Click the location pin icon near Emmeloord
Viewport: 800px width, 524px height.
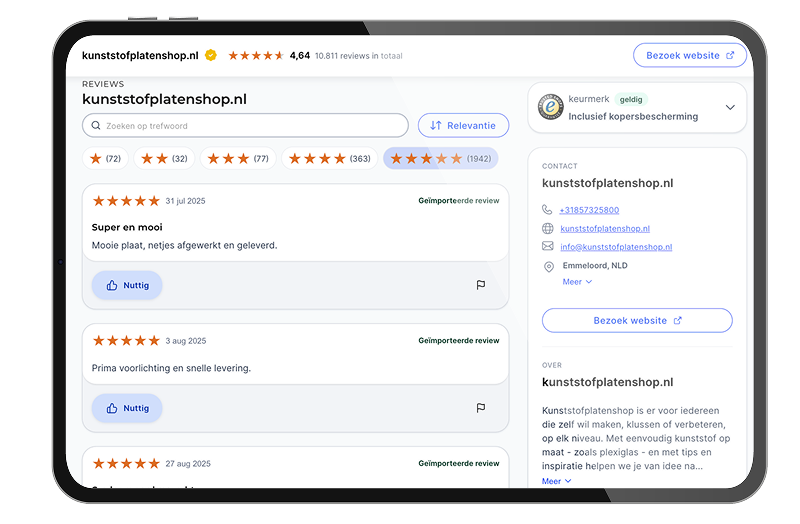548,266
